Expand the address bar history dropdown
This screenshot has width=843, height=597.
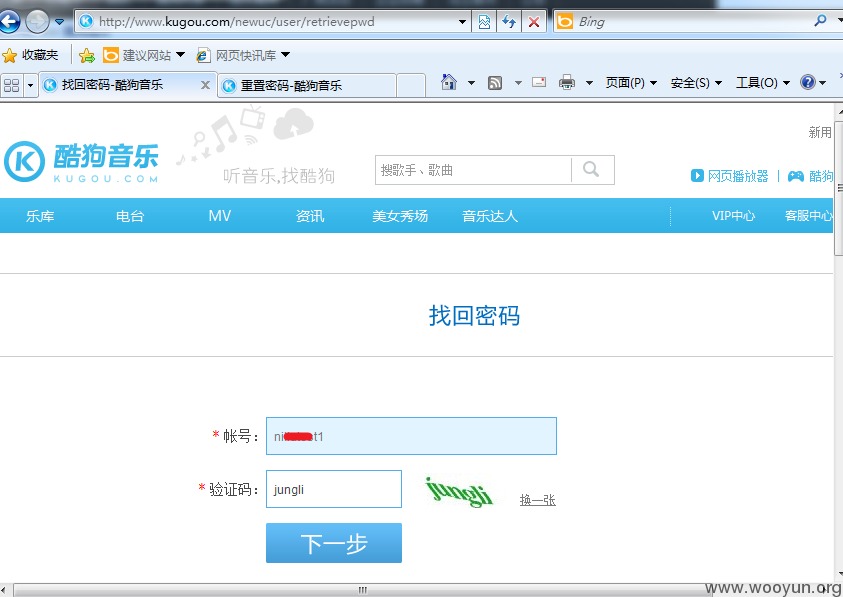point(462,22)
